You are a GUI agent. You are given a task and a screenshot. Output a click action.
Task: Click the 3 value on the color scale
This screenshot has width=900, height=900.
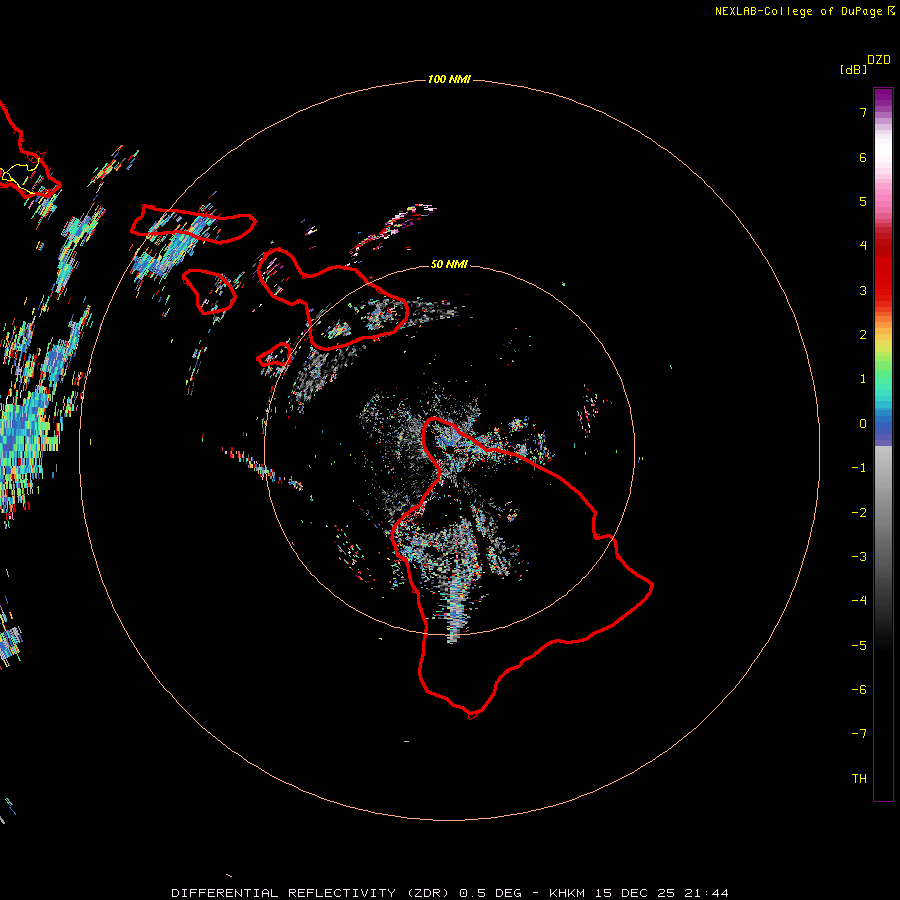pyautogui.click(x=863, y=290)
